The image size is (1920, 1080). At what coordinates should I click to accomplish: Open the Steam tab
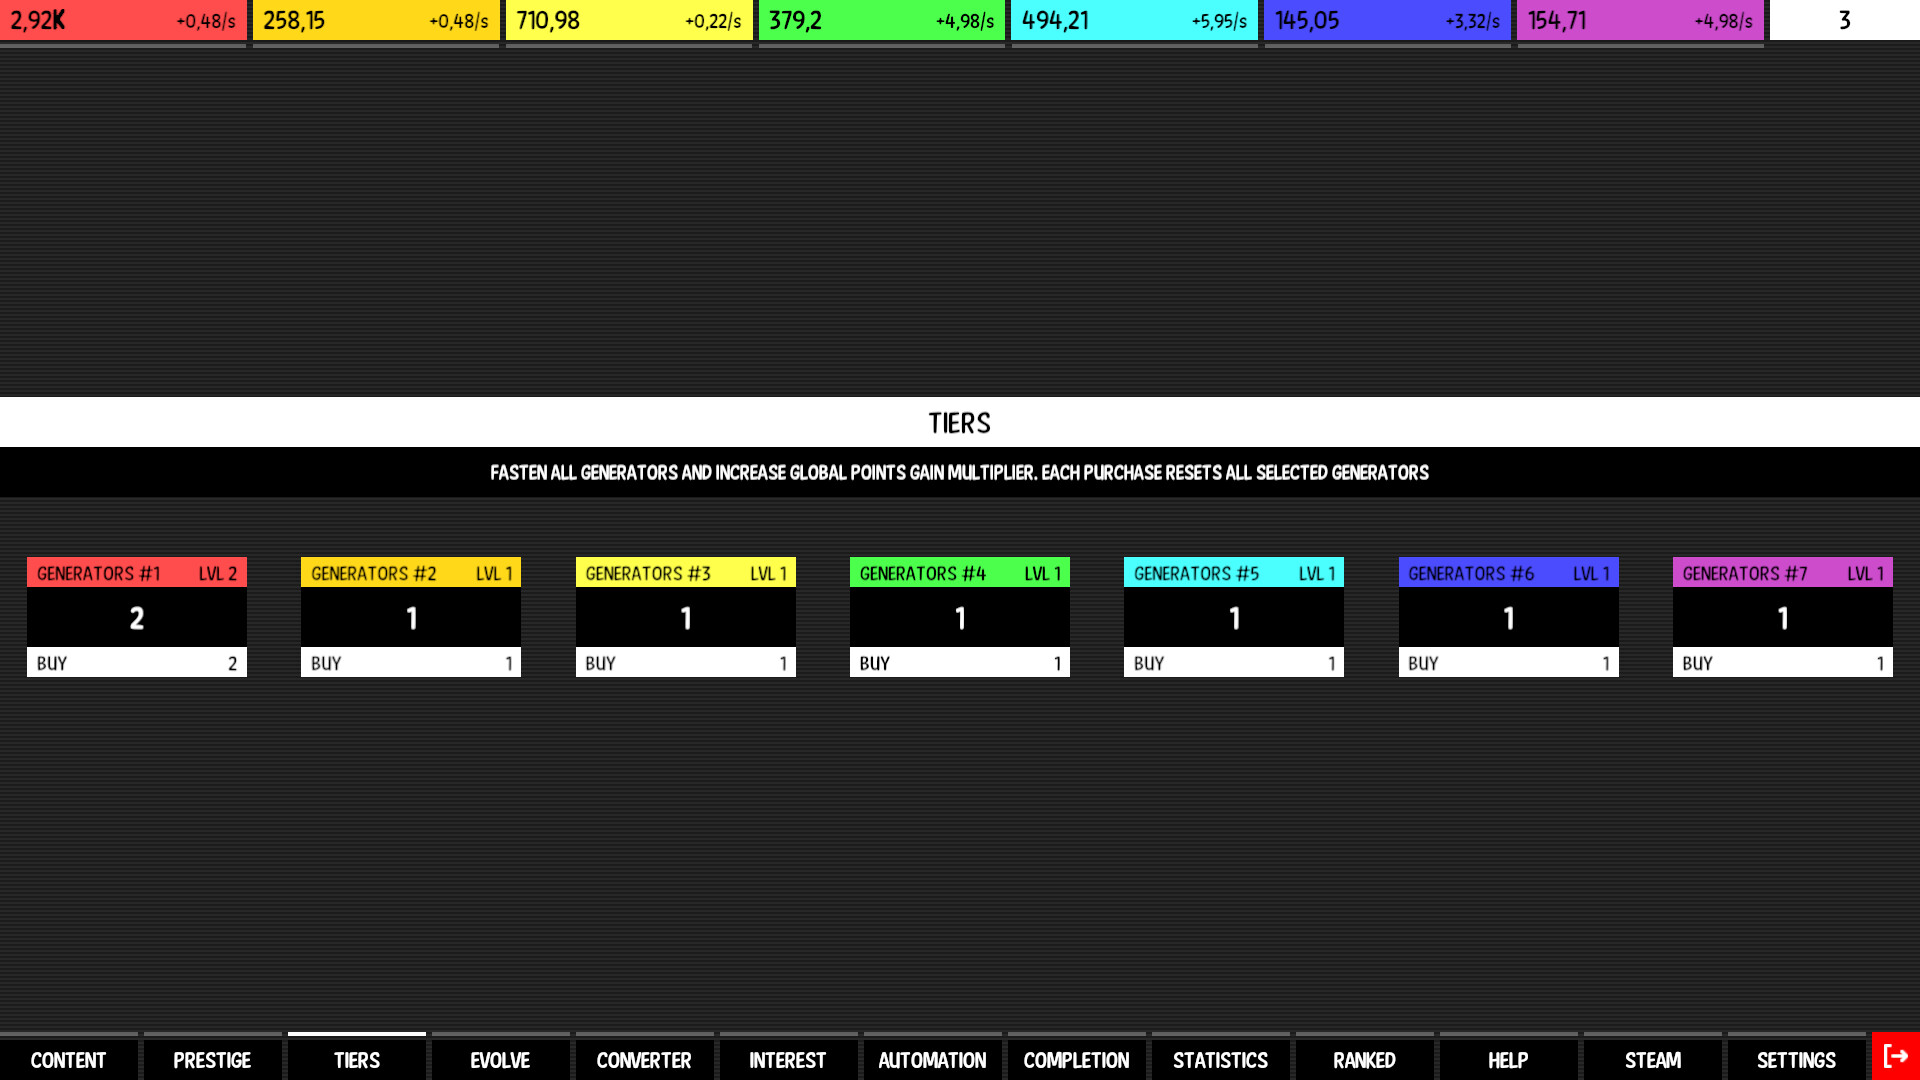[1652, 1060]
